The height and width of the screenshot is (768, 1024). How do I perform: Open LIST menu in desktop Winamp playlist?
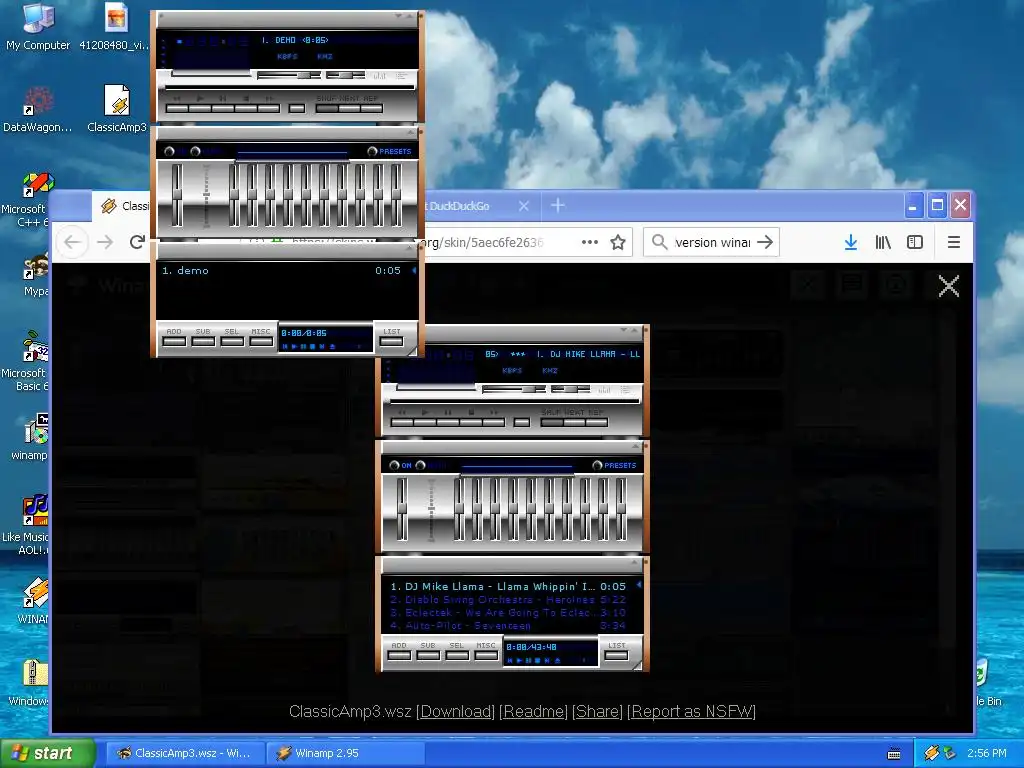click(391, 341)
